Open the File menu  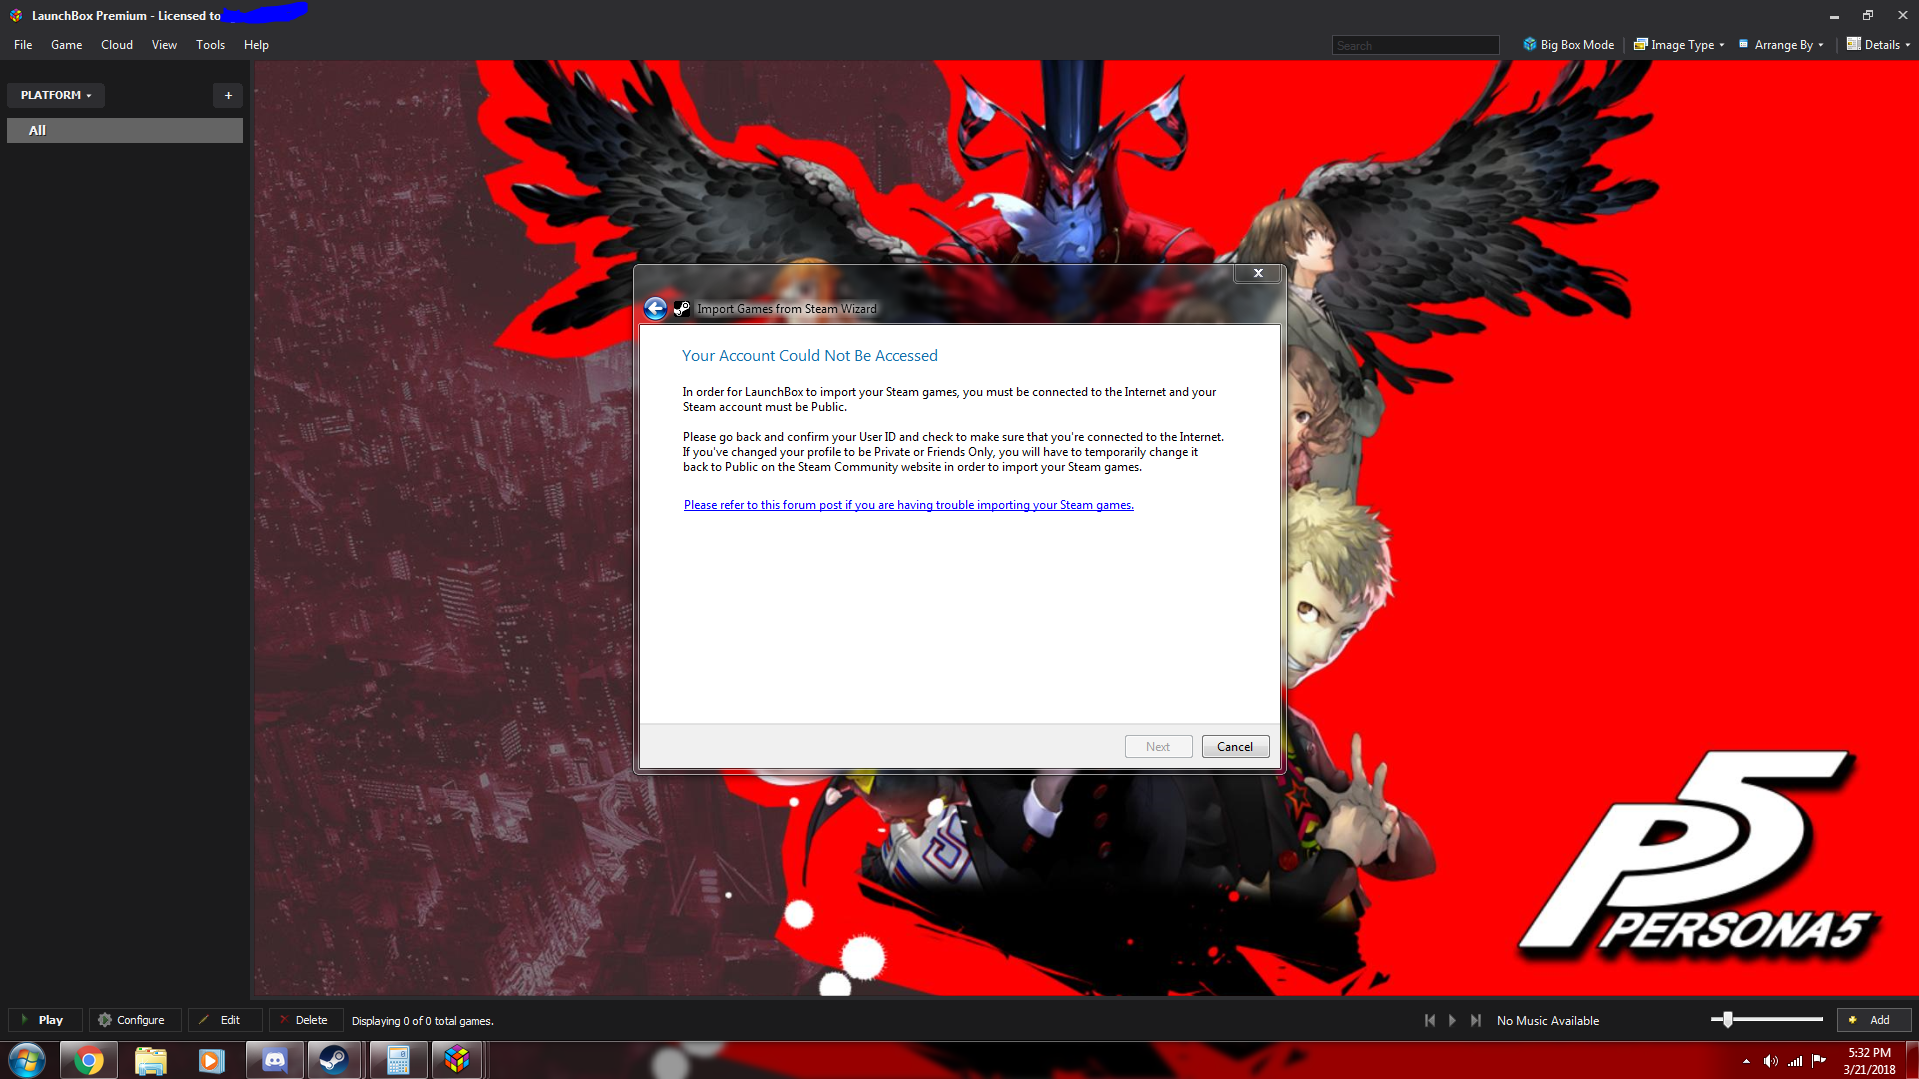(23, 45)
